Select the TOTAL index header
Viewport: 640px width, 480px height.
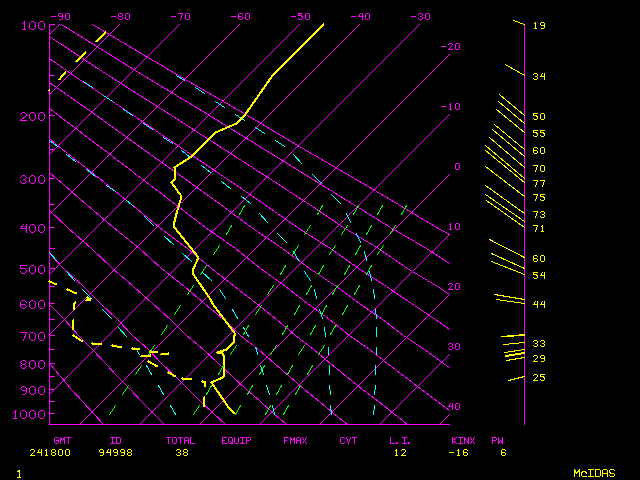click(180, 440)
